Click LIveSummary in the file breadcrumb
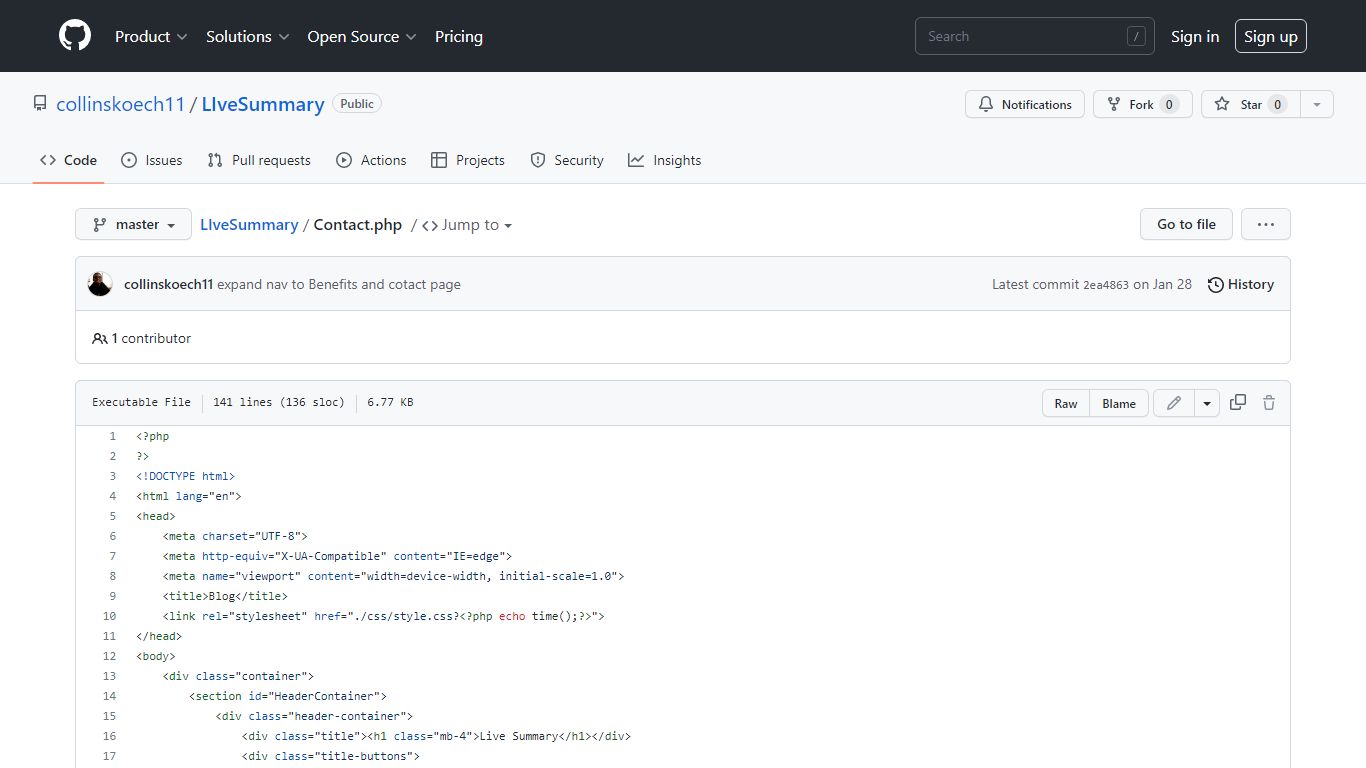The height and width of the screenshot is (768, 1366). 249,224
